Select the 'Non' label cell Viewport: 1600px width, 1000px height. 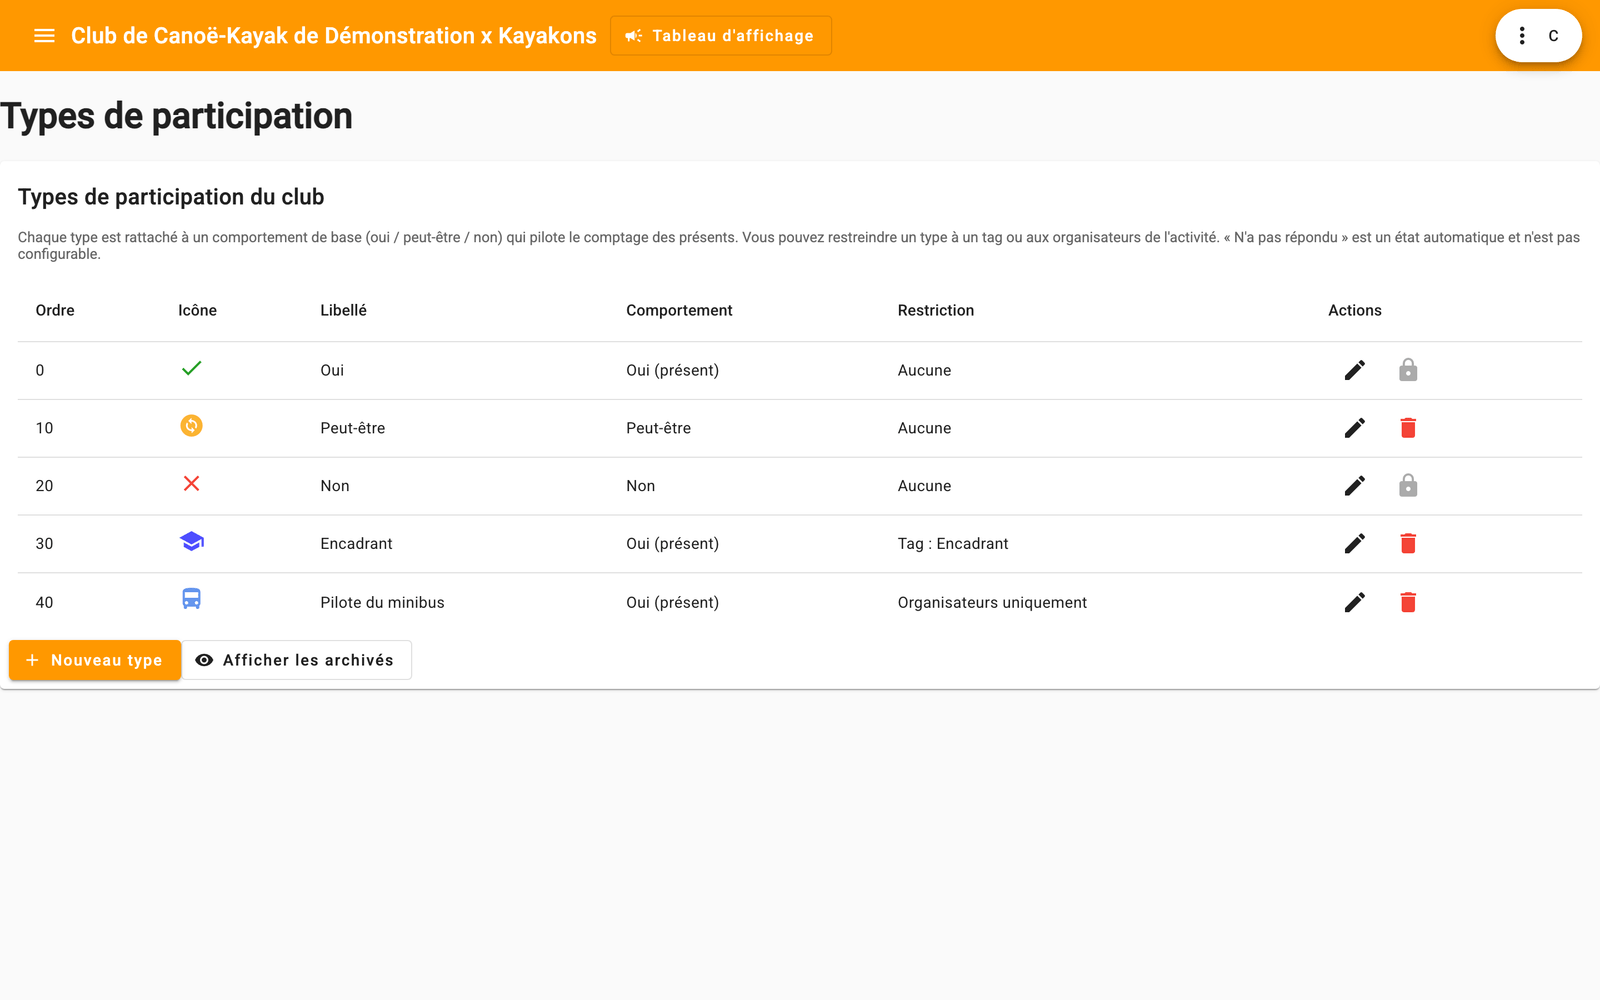coord(334,486)
